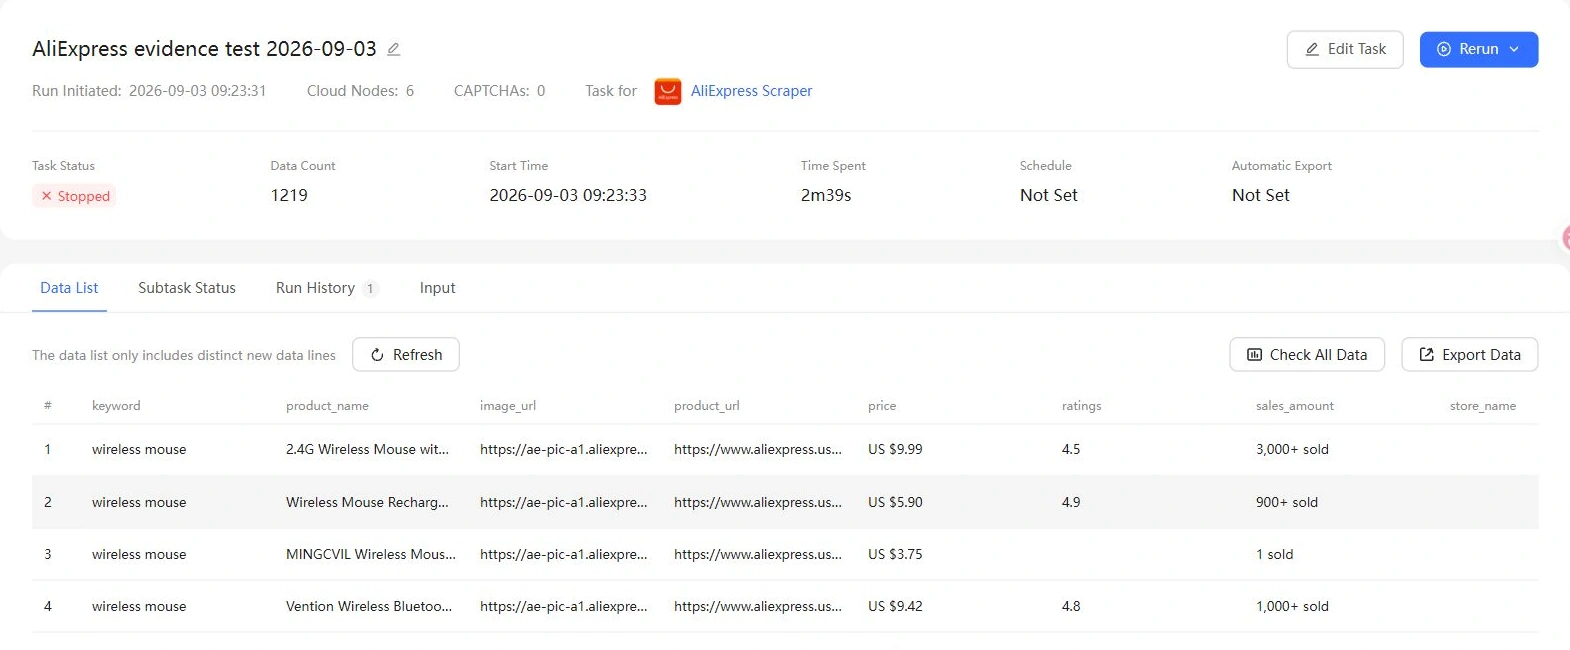This screenshot has height=650, width=1570.
Task: Click the product name MINGCVIL Wireless Mous...
Action: (371, 555)
